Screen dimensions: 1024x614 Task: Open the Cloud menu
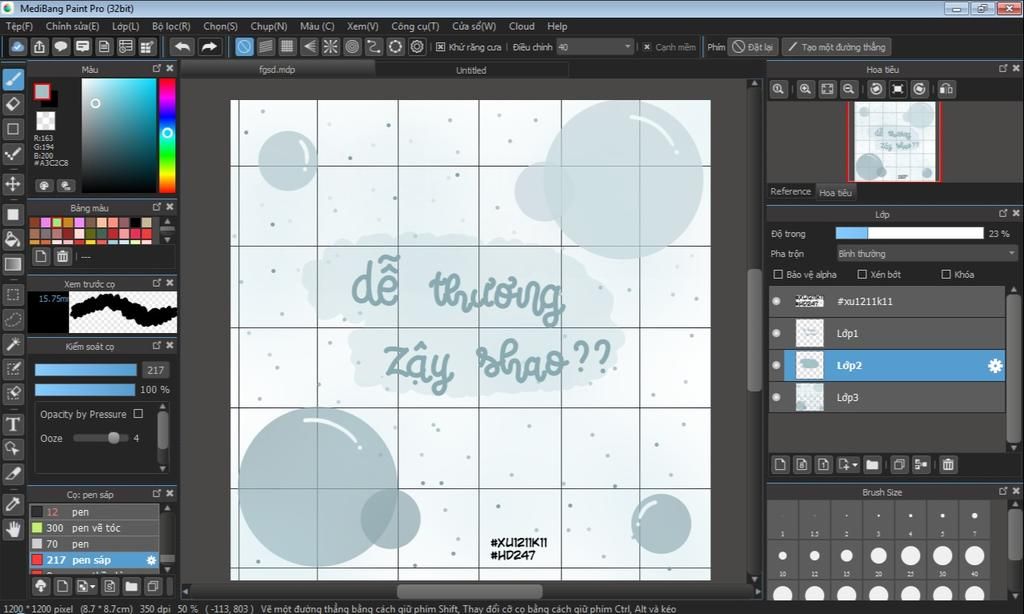[521, 26]
